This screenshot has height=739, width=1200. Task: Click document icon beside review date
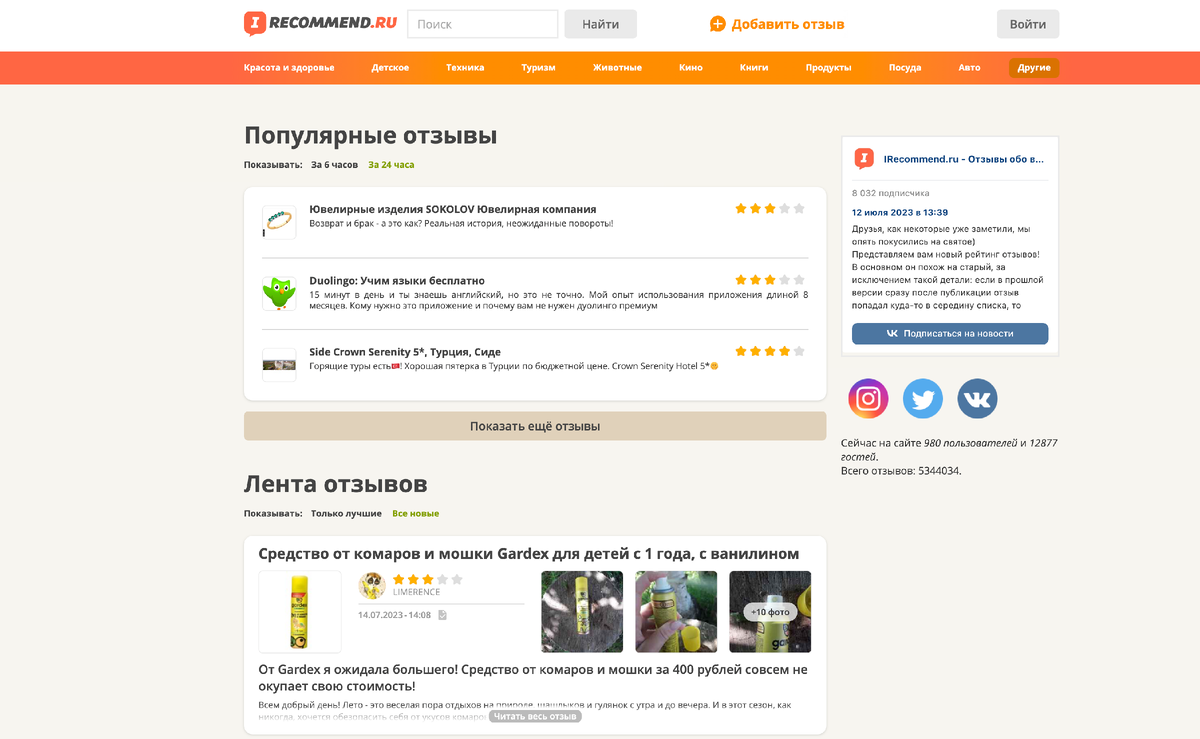point(443,615)
